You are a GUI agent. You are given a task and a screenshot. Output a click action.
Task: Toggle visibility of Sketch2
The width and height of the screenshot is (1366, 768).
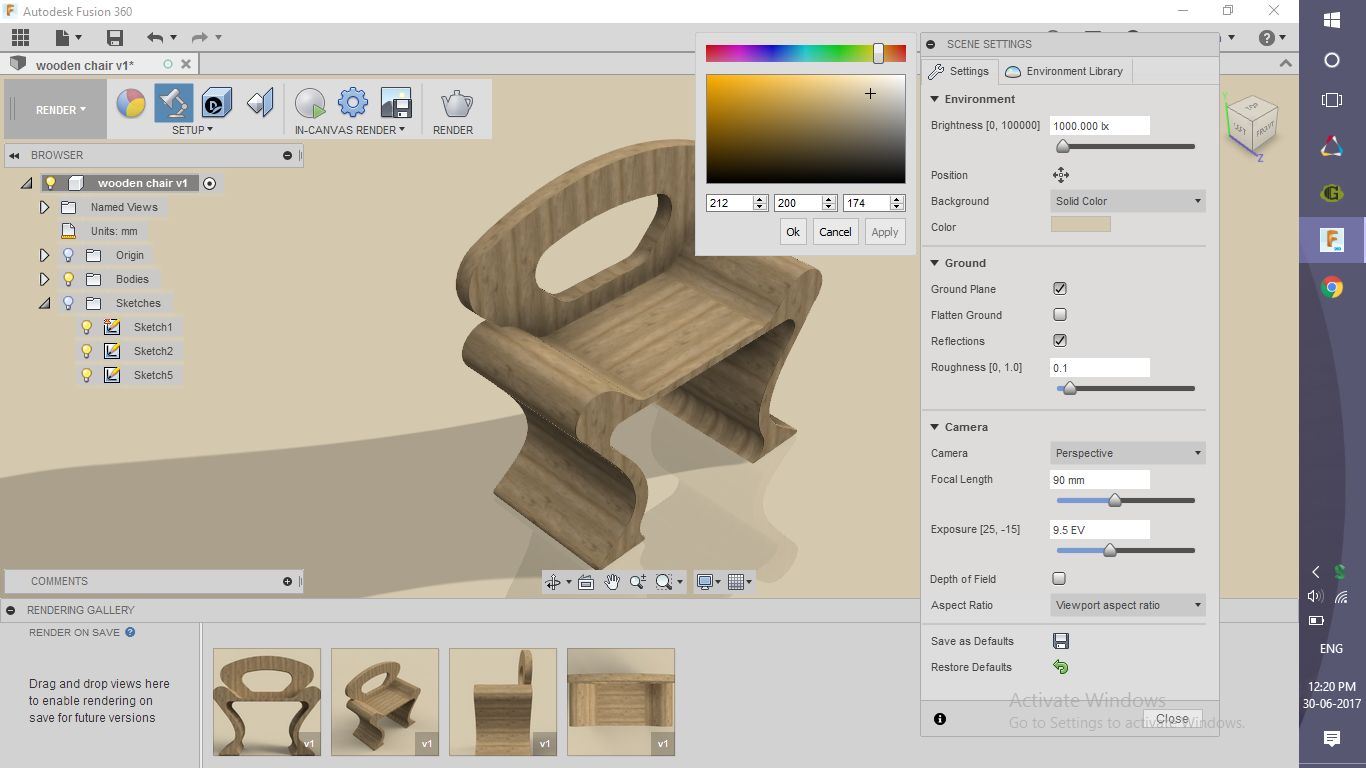click(x=87, y=351)
